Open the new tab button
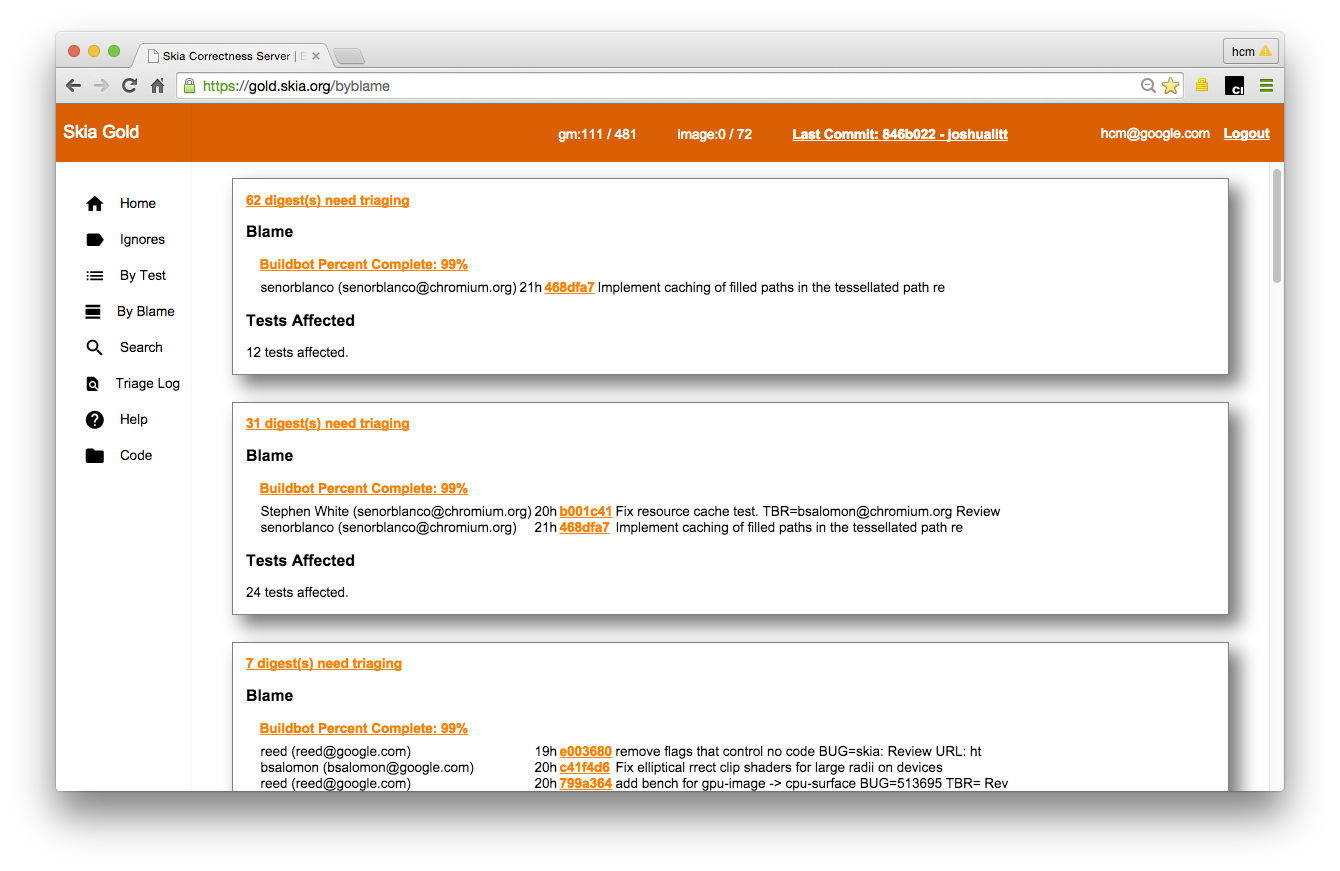This screenshot has width=1340, height=871. 349,56
